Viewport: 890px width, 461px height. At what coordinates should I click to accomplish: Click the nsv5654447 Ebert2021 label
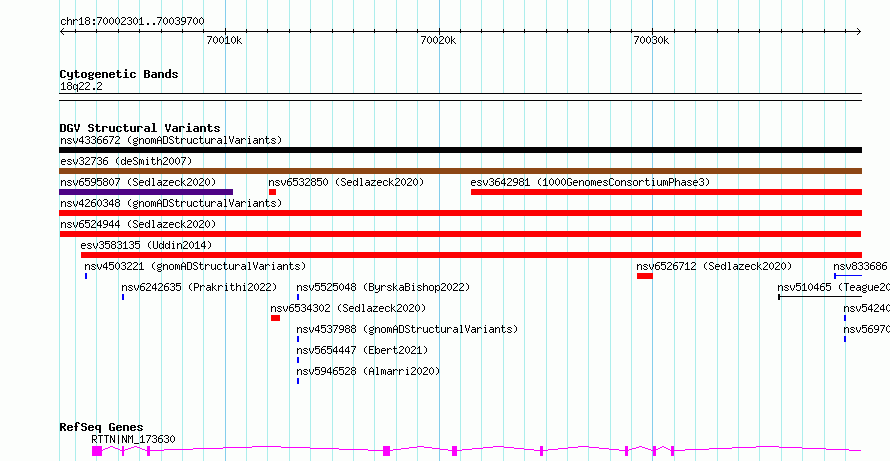[362, 350]
